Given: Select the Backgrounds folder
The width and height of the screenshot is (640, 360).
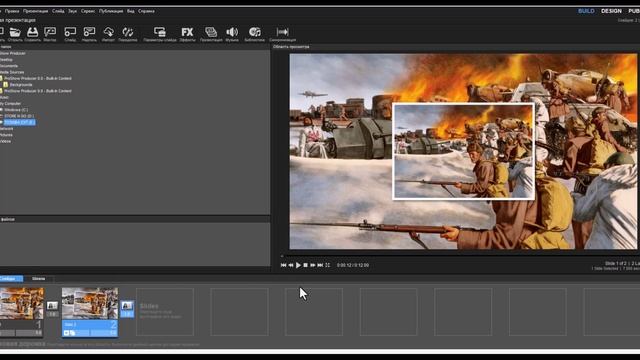Looking at the screenshot, I should tap(20, 84).
